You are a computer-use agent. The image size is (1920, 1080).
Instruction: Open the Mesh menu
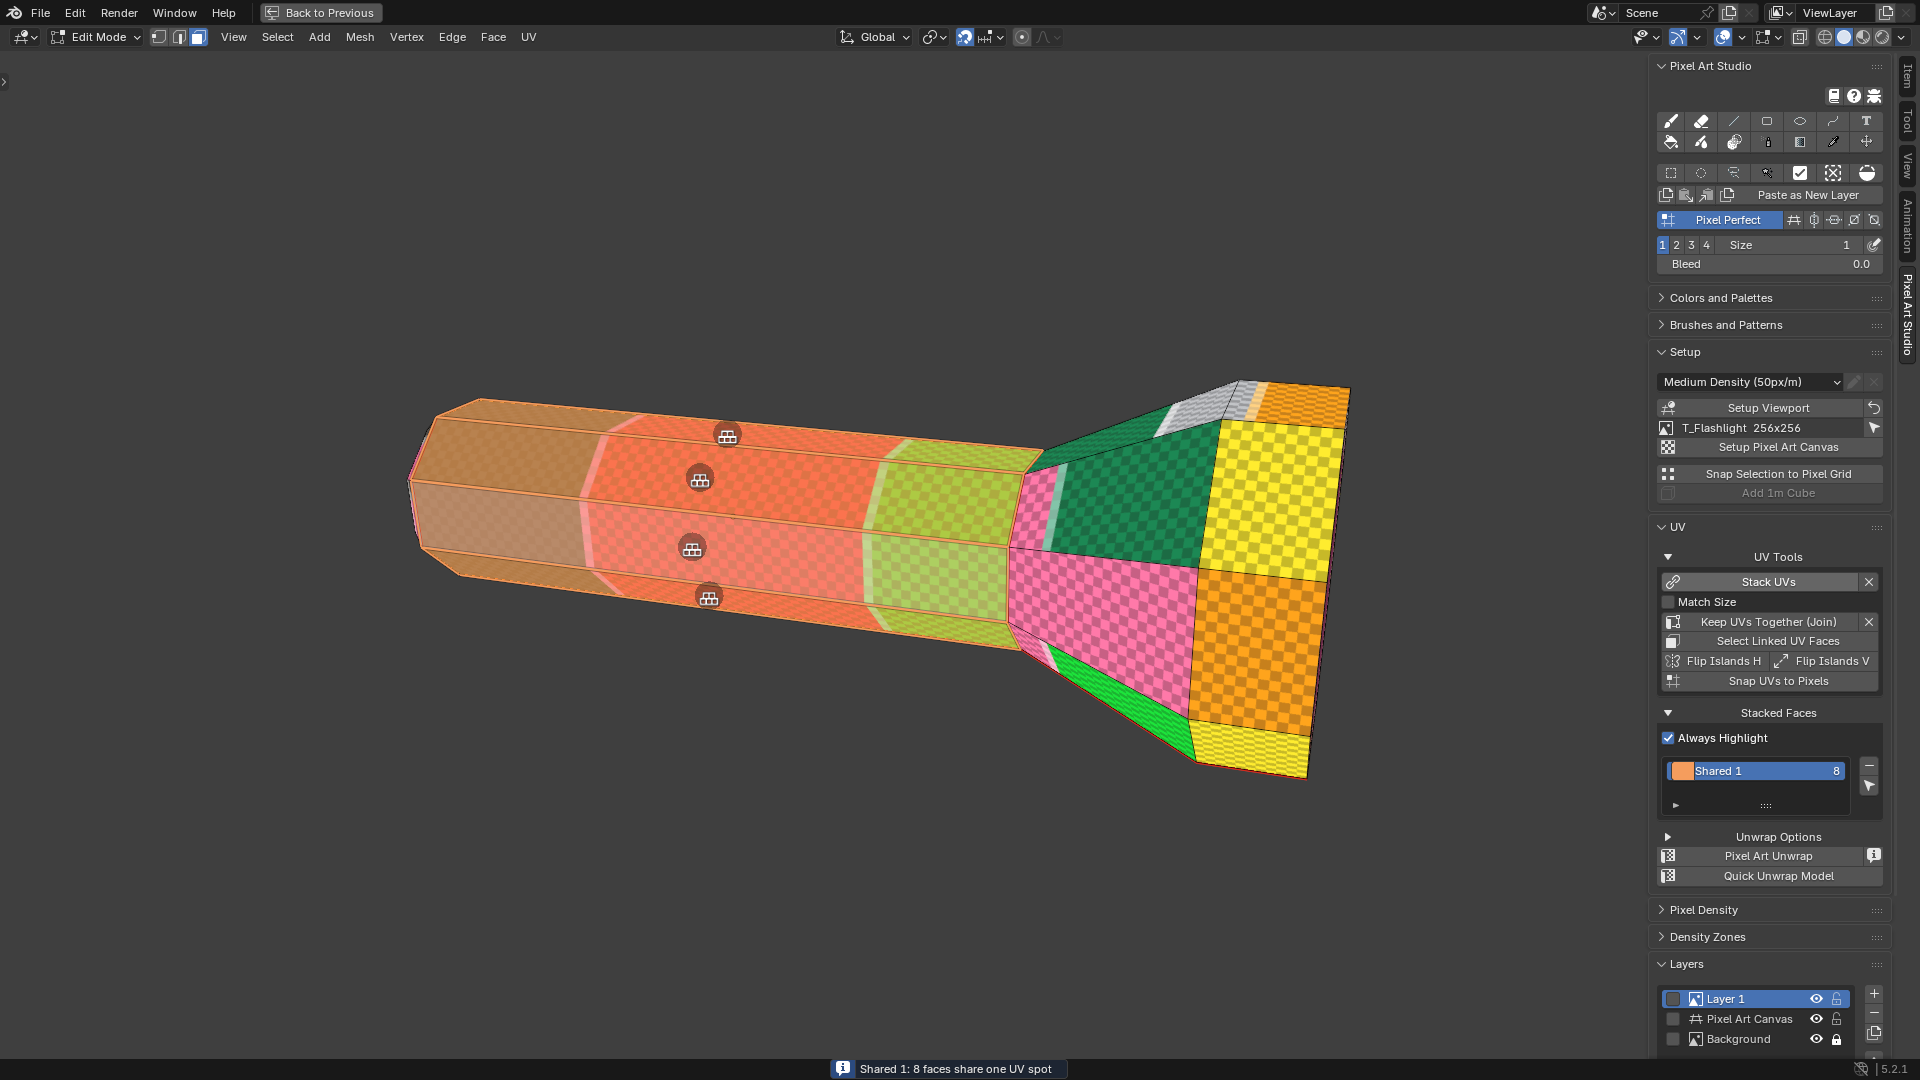pos(360,37)
